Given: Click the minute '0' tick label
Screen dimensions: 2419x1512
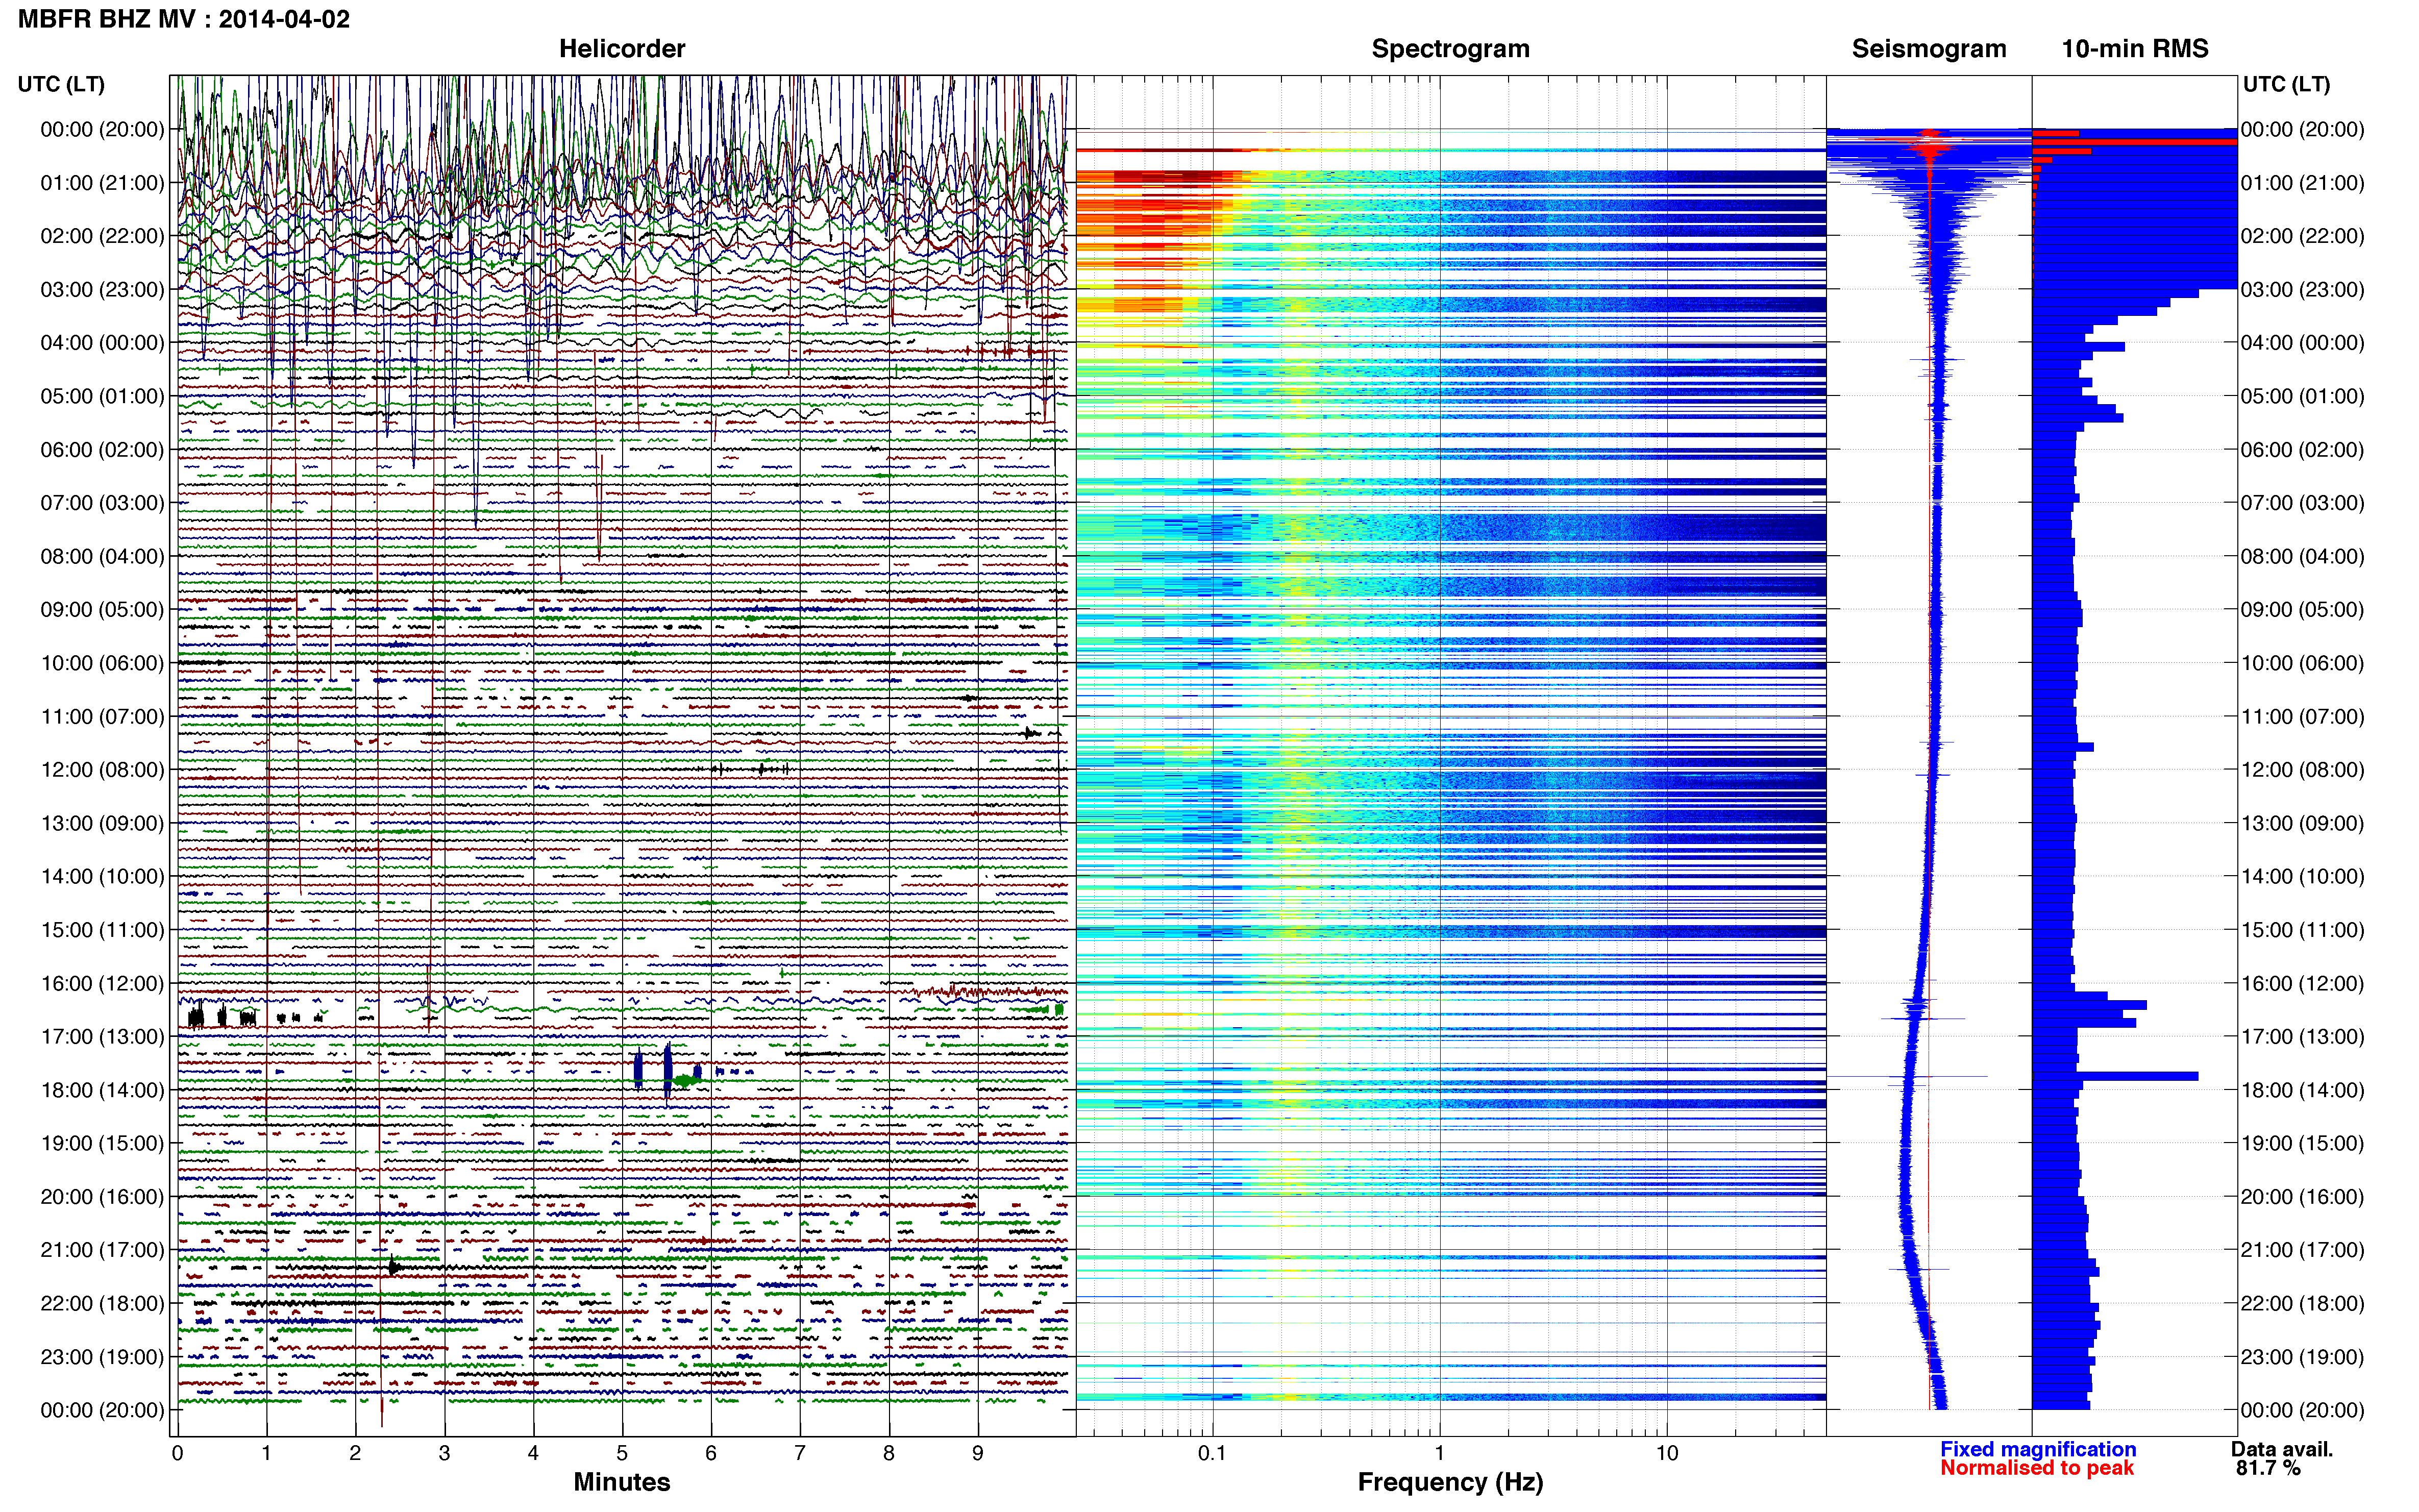Looking at the screenshot, I should pyautogui.click(x=177, y=1453).
